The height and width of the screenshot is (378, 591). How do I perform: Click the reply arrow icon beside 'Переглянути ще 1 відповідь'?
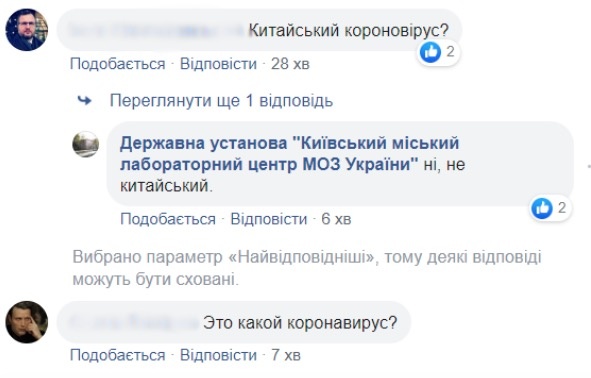click(x=84, y=101)
